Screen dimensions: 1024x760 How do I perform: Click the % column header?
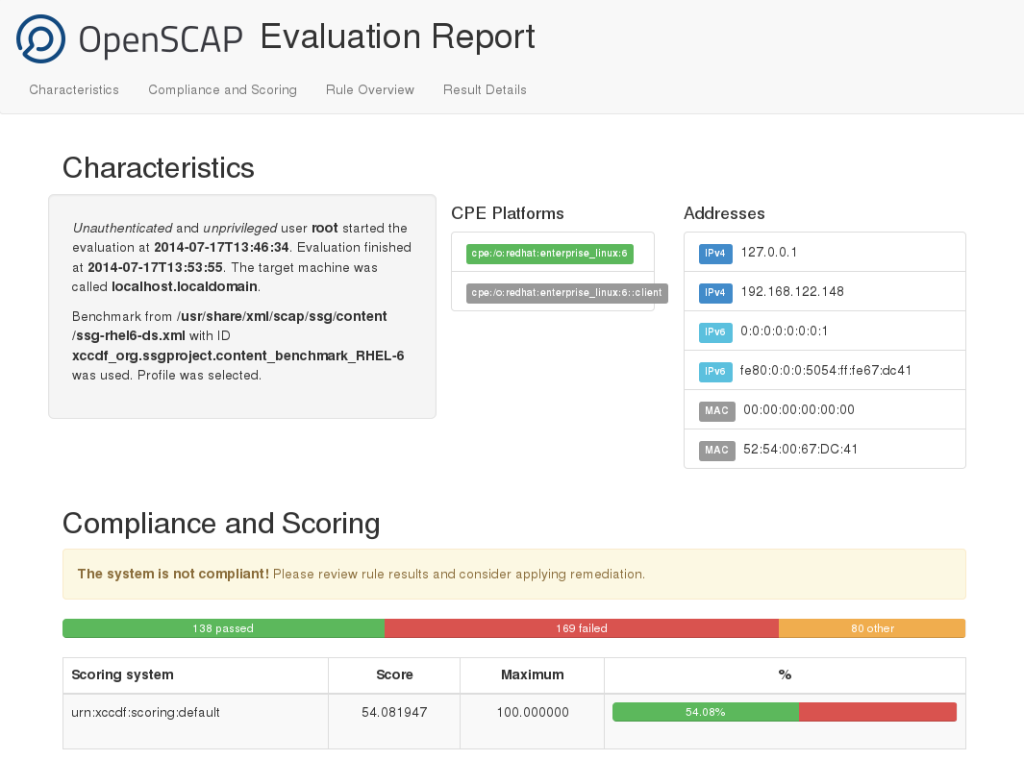pos(784,674)
